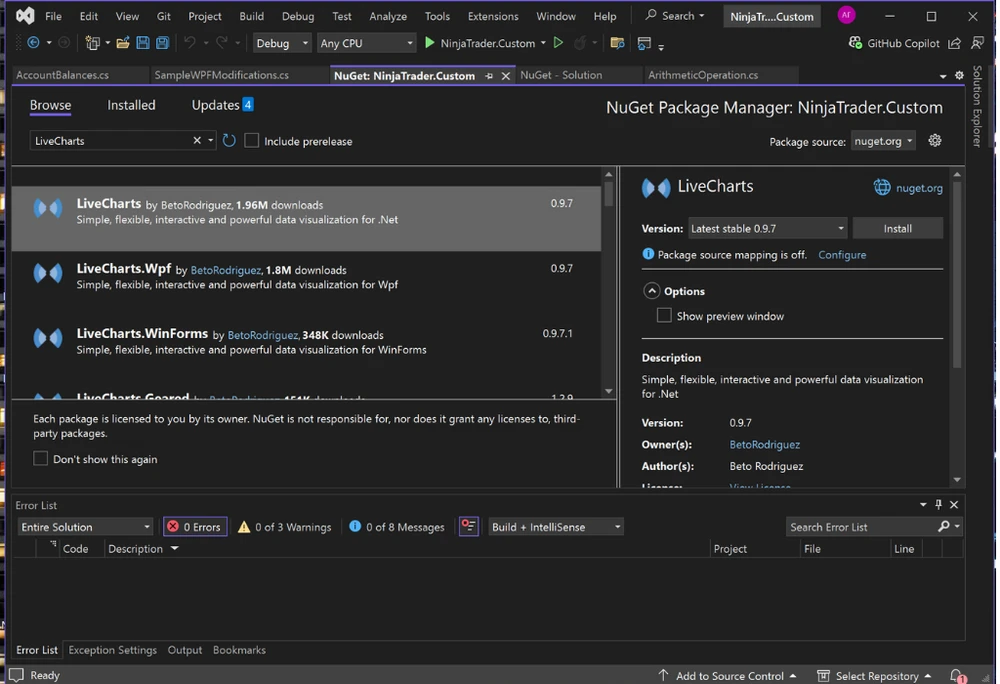Toggle the 0 of 3 Warnings filter
The width and height of the screenshot is (1000, 684).
click(284, 527)
